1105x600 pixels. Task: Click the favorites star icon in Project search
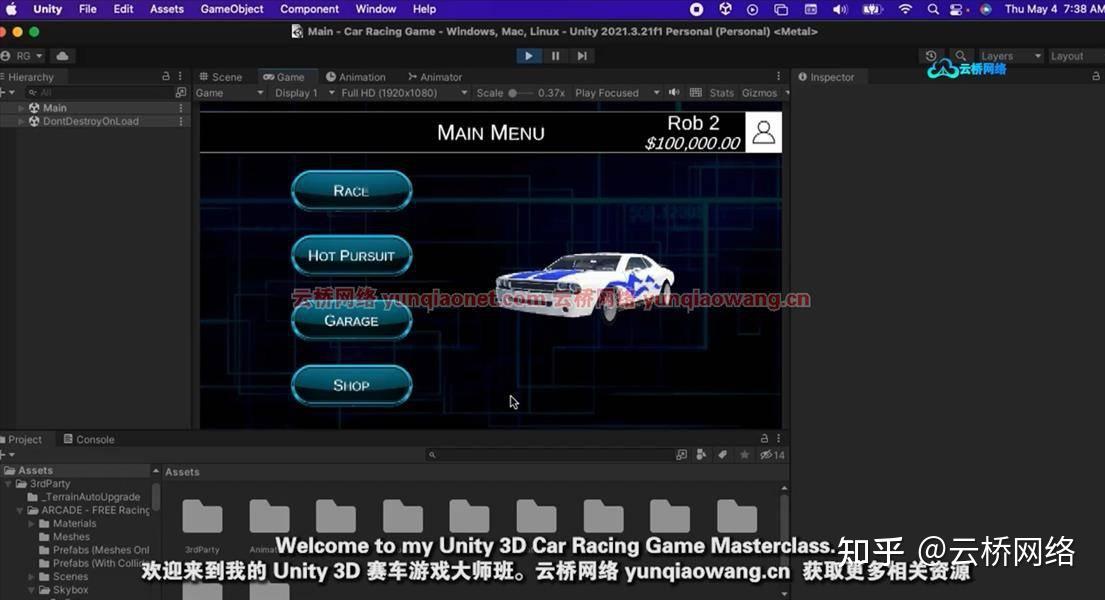pos(745,454)
